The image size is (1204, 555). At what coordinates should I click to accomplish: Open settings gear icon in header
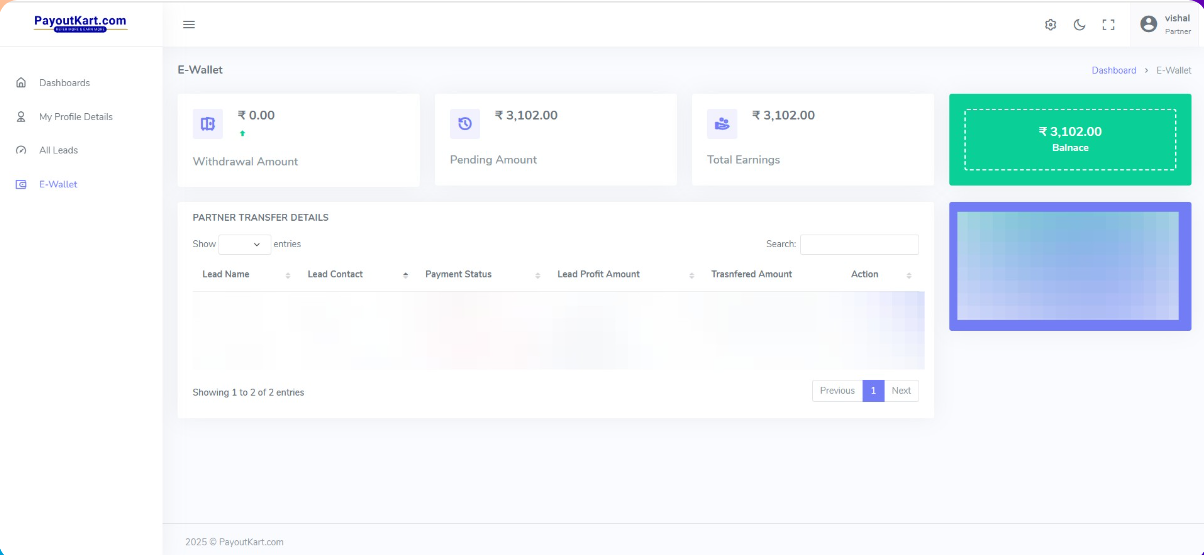[1050, 25]
